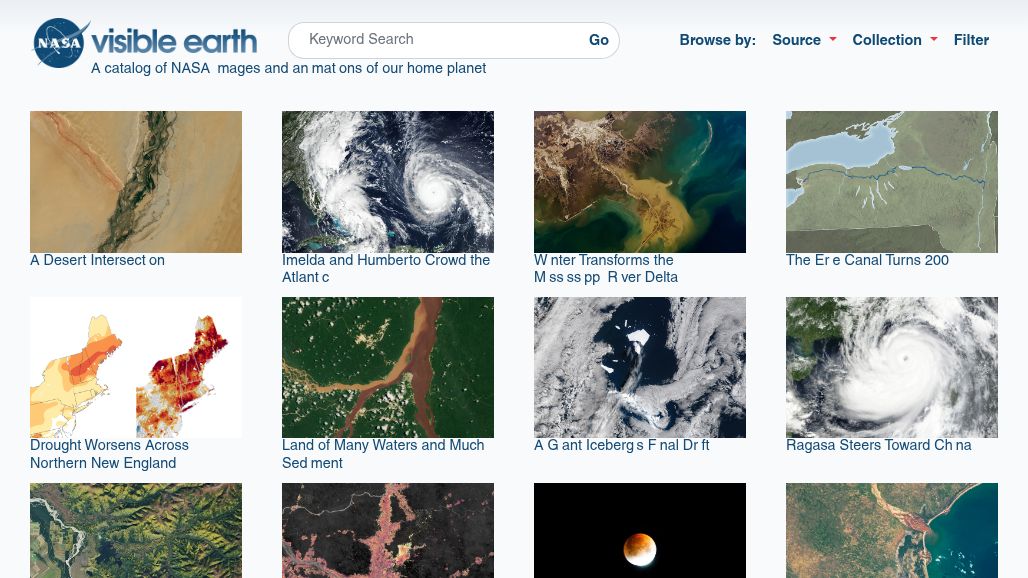The image size is (1028, 578).
Task: Click the hurricane Ragasa satellite thumbnail
Action: (x=892, y=367)
